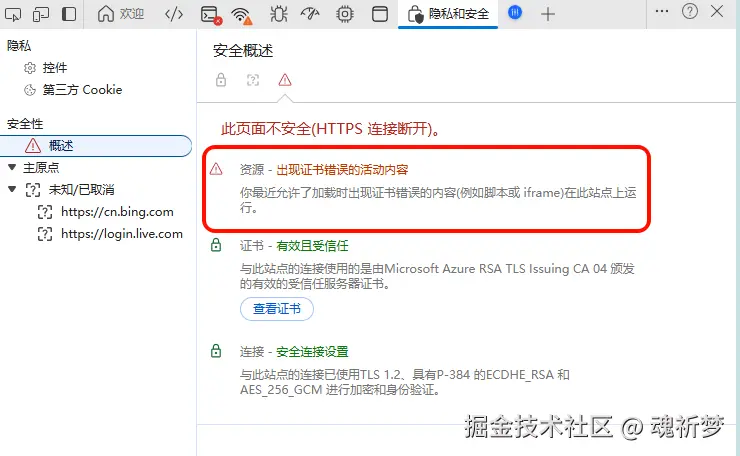Click the 此页面不安全 warning heading
The width and height of the screenshot is (740, 456).
(330, 128)
